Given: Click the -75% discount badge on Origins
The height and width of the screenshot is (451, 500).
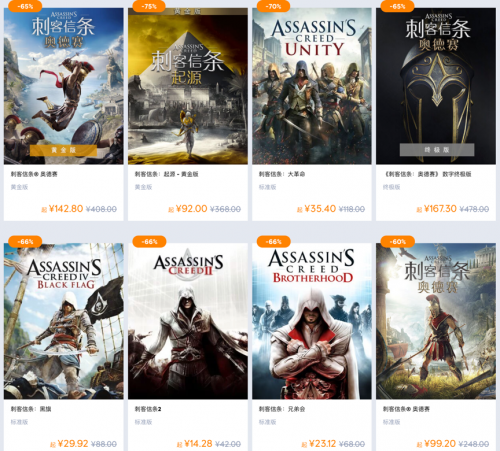Looking at the screenshot, I should pyautogui.click(x=149, y=6).
